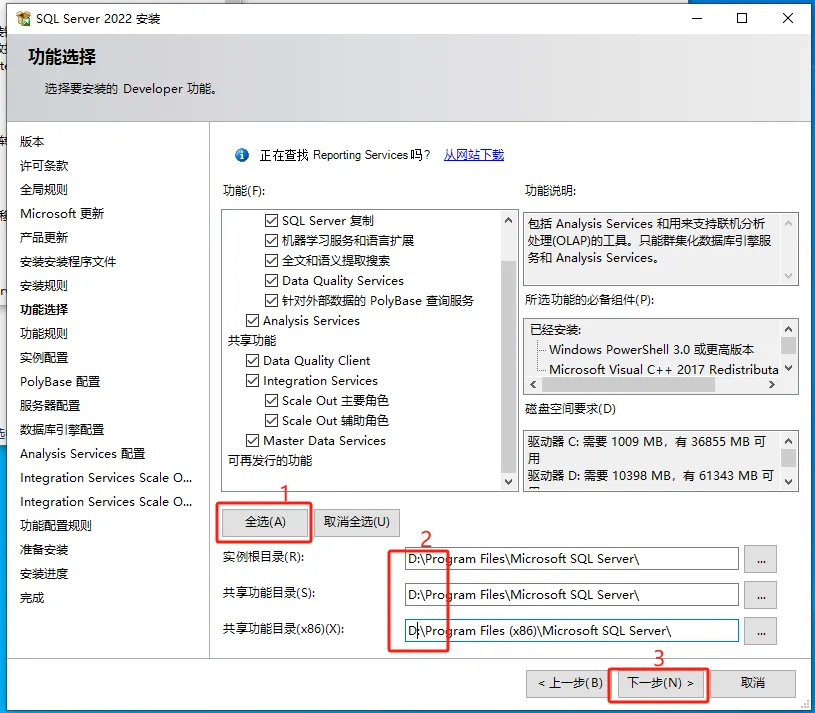Select the 版本 step in the sidebar
The width and height of the screenshot is (815, 713).
tap(32, 141)
